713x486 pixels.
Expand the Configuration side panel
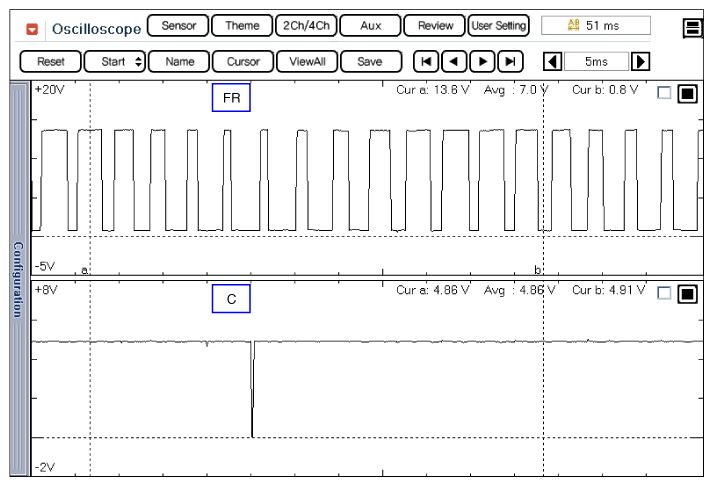(17, 279)
